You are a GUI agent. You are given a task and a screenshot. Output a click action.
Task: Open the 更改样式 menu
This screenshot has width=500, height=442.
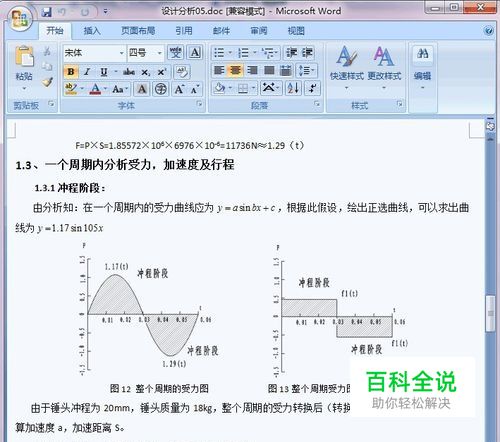(384, 67)
